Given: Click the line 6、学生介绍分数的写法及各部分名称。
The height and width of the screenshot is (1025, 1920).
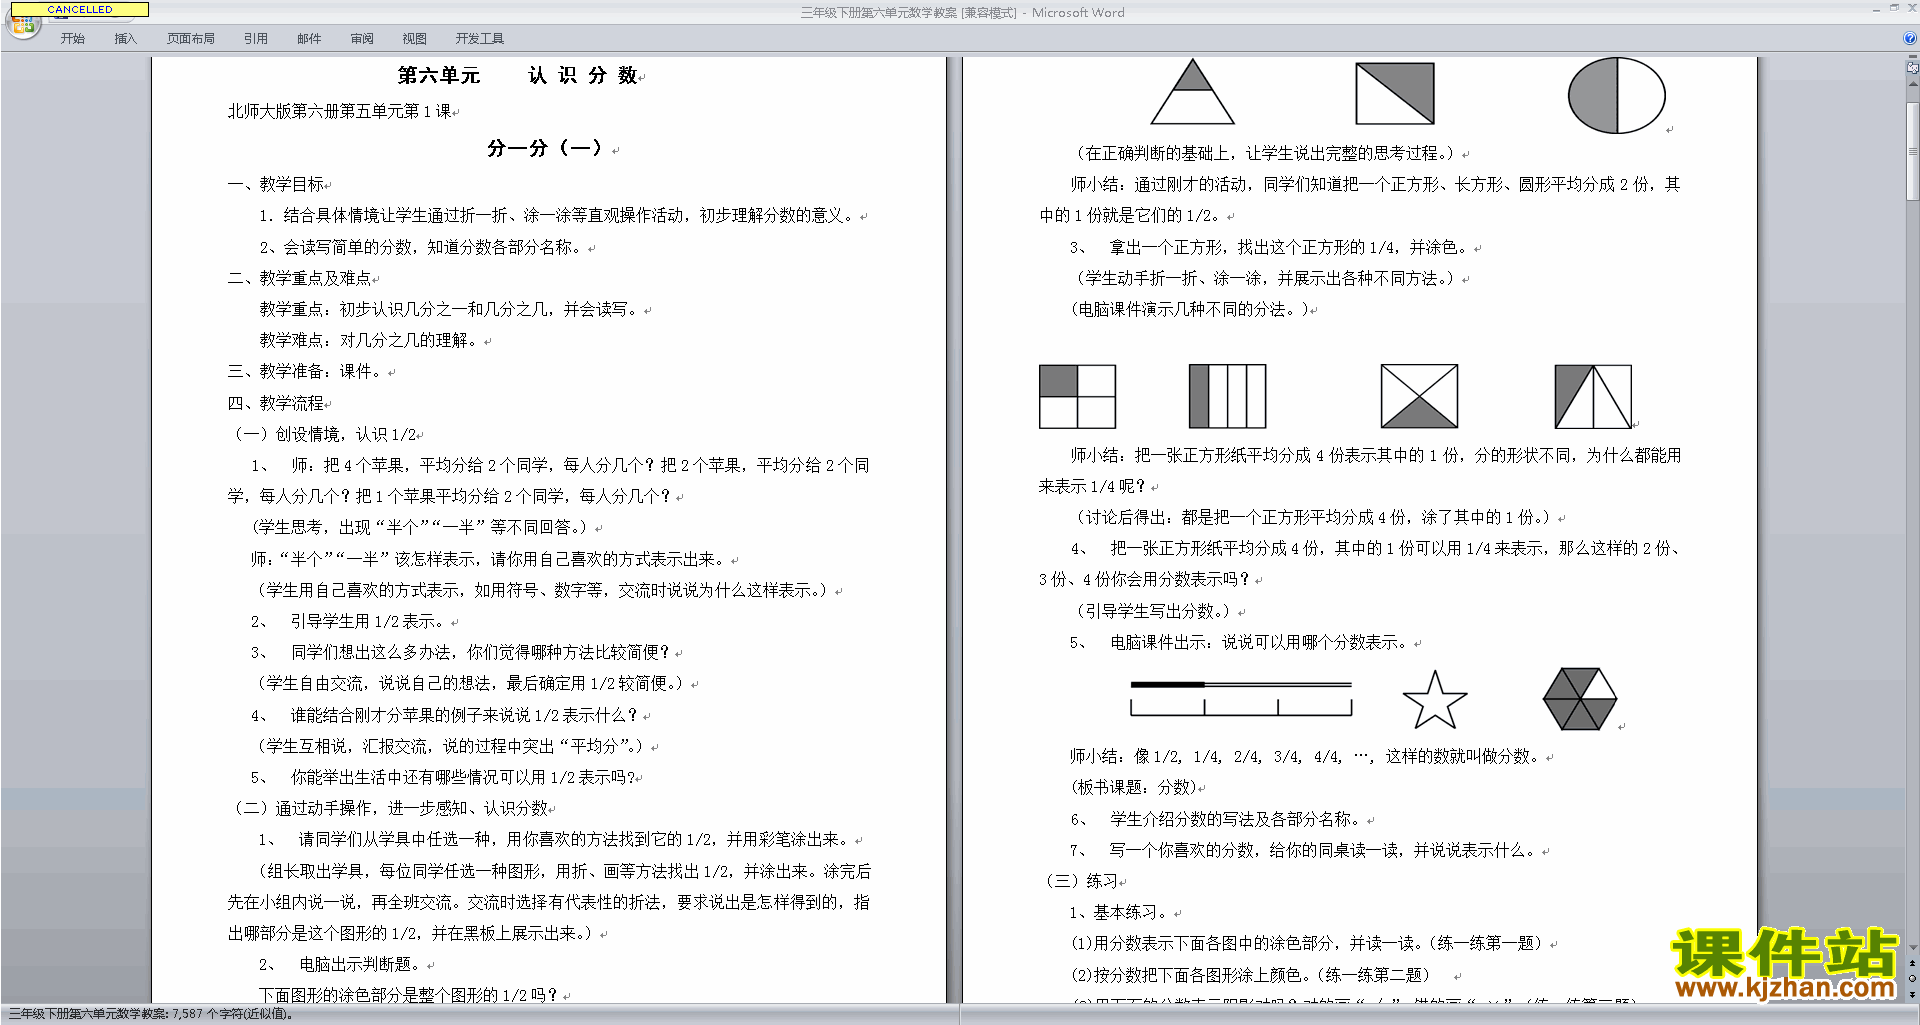Looking at the screenshot, I should tap(1215, 819).
